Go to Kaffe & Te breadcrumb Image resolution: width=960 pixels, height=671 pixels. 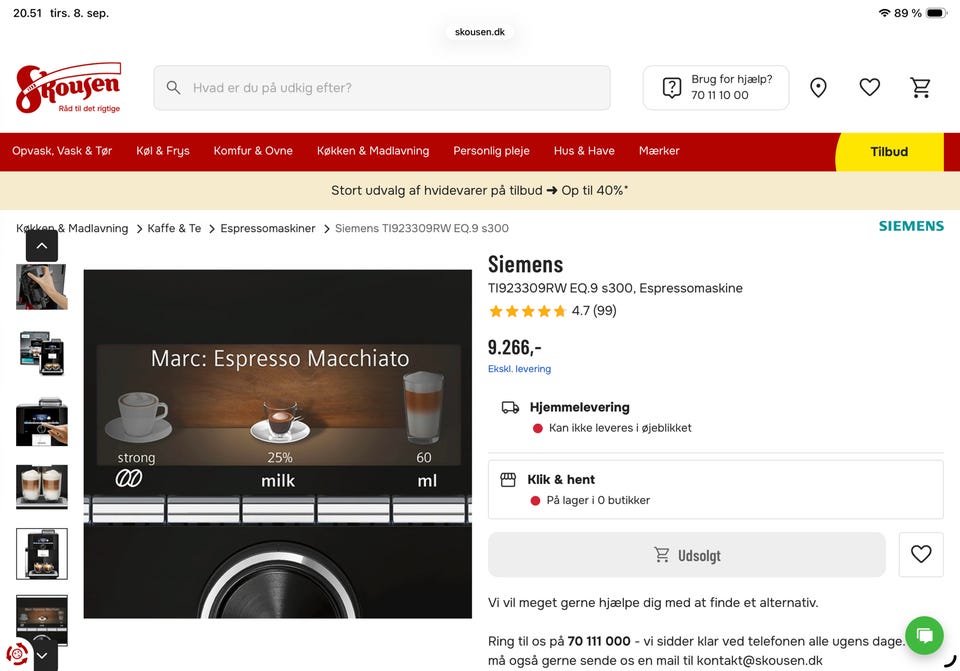coord(174,228)
